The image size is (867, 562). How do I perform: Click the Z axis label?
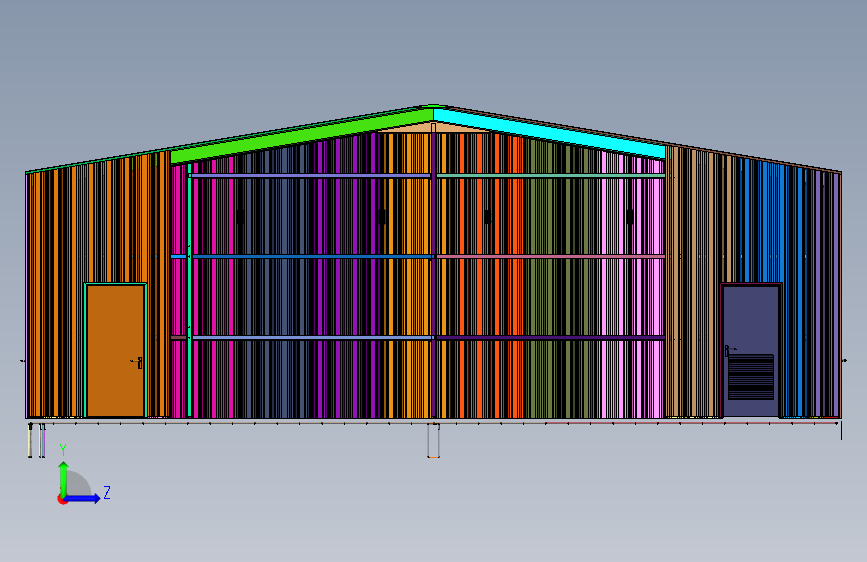point(107,492)
